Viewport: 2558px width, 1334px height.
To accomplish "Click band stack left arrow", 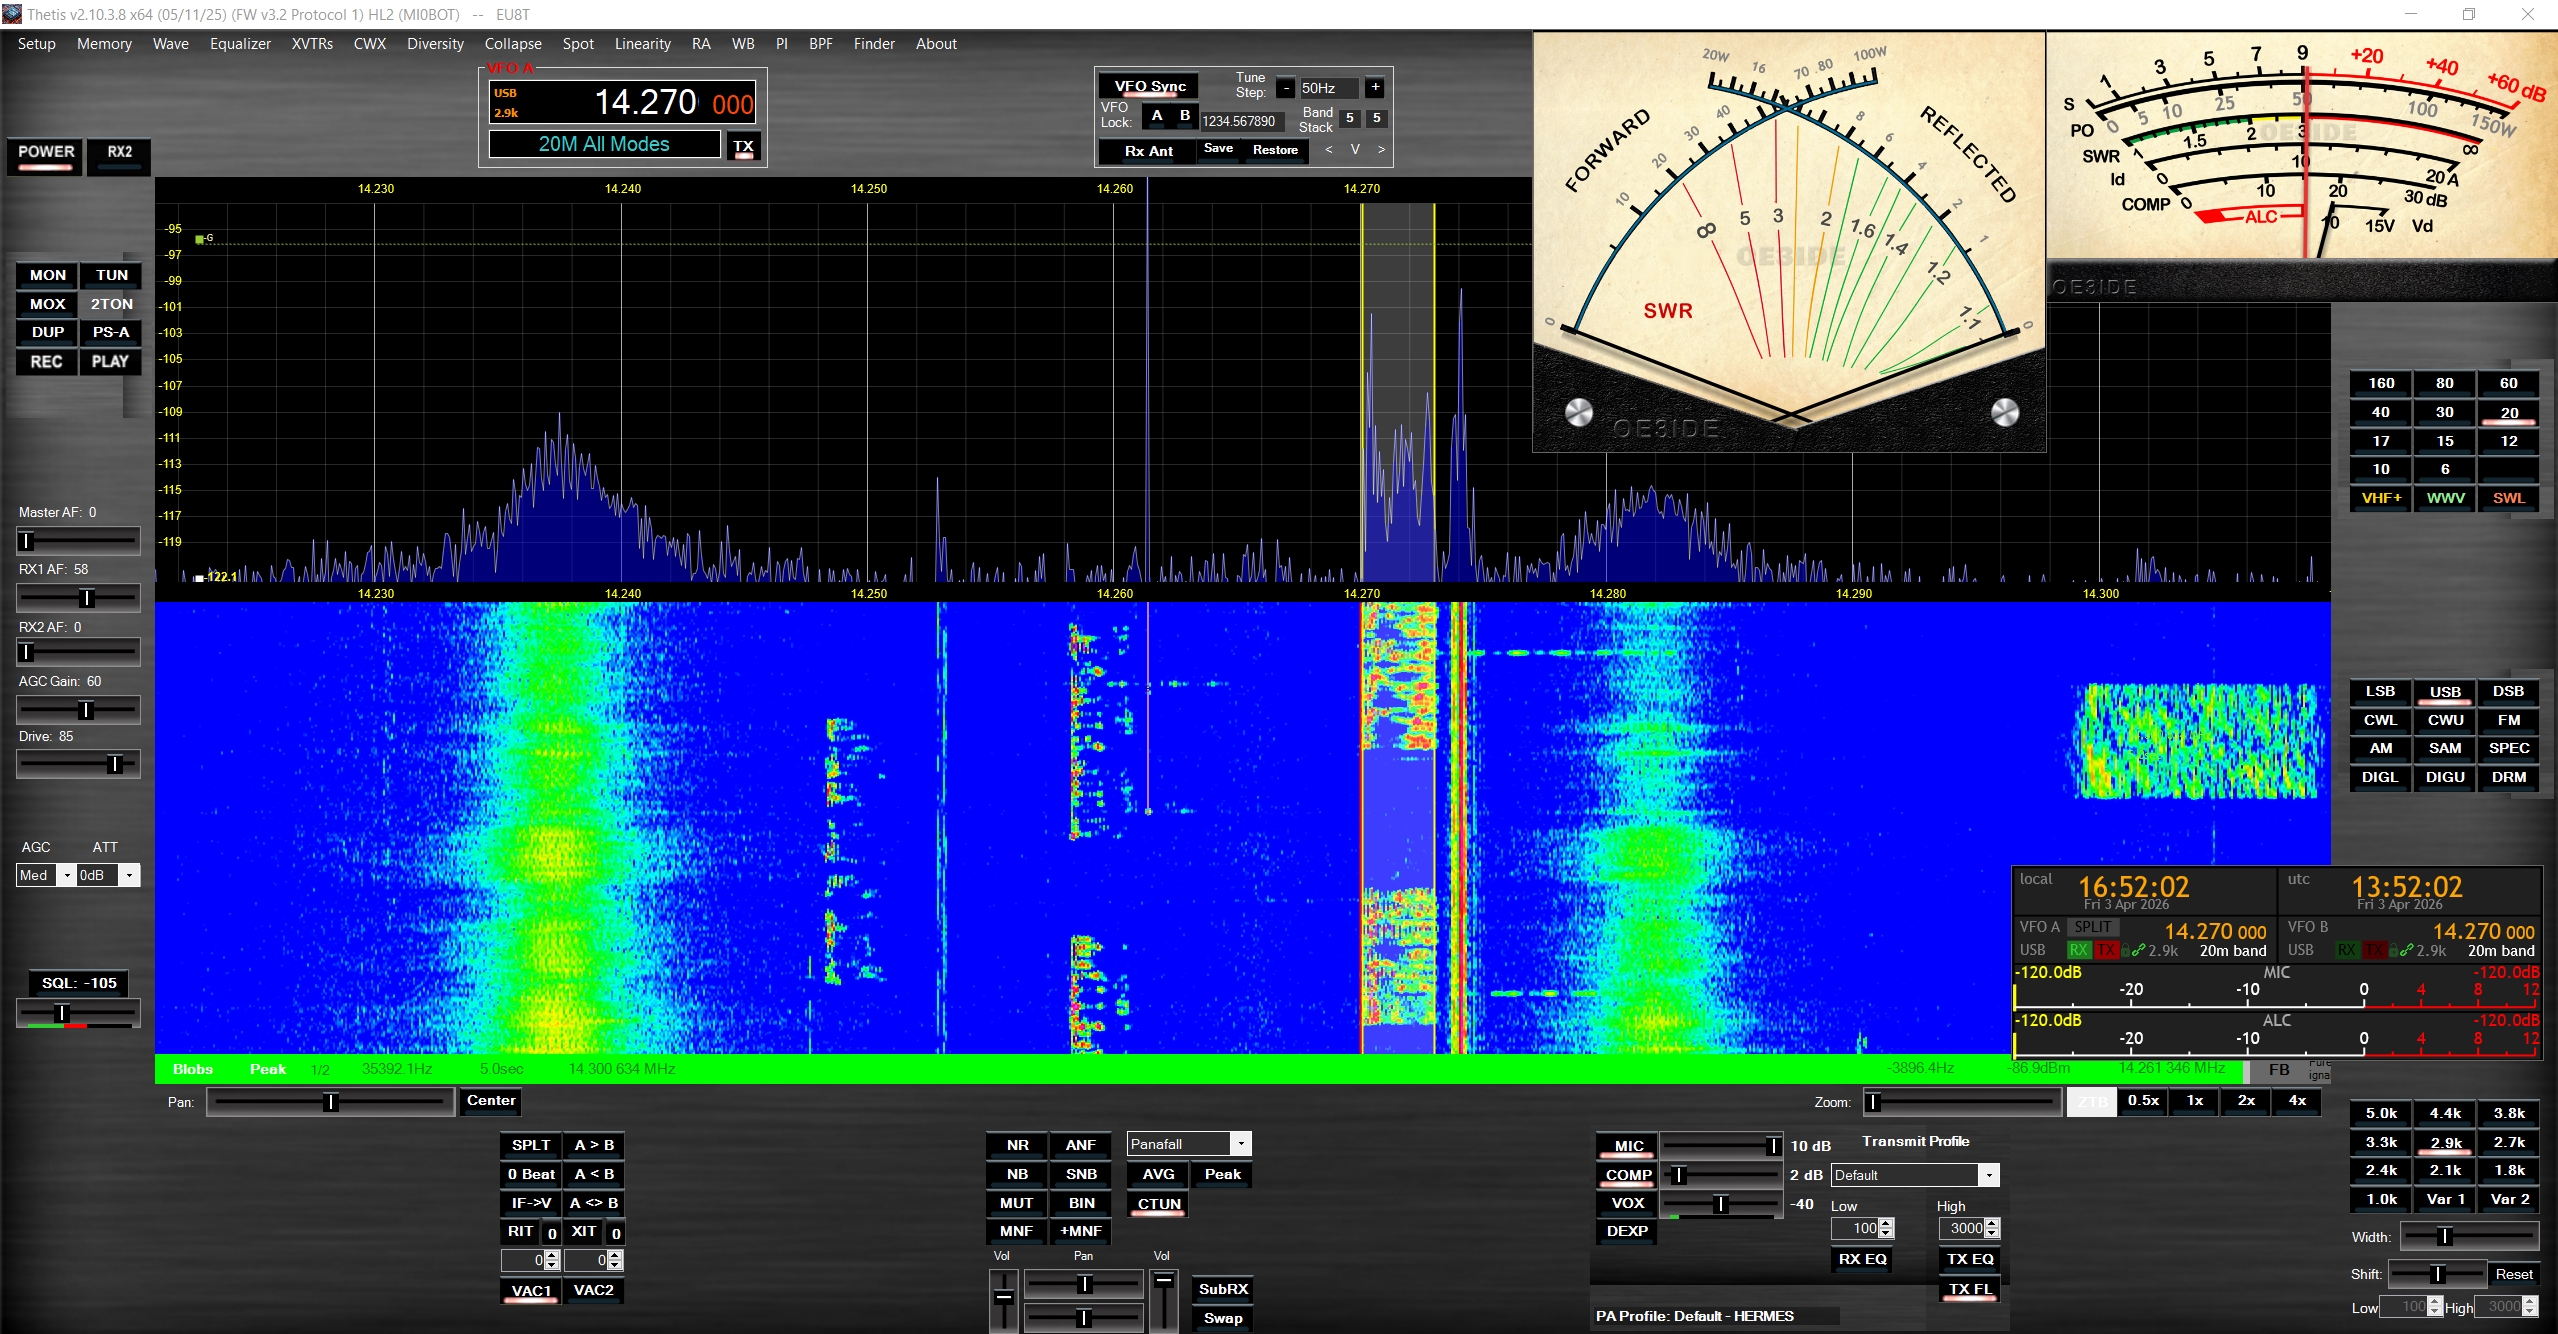I will coord(1329,150).
